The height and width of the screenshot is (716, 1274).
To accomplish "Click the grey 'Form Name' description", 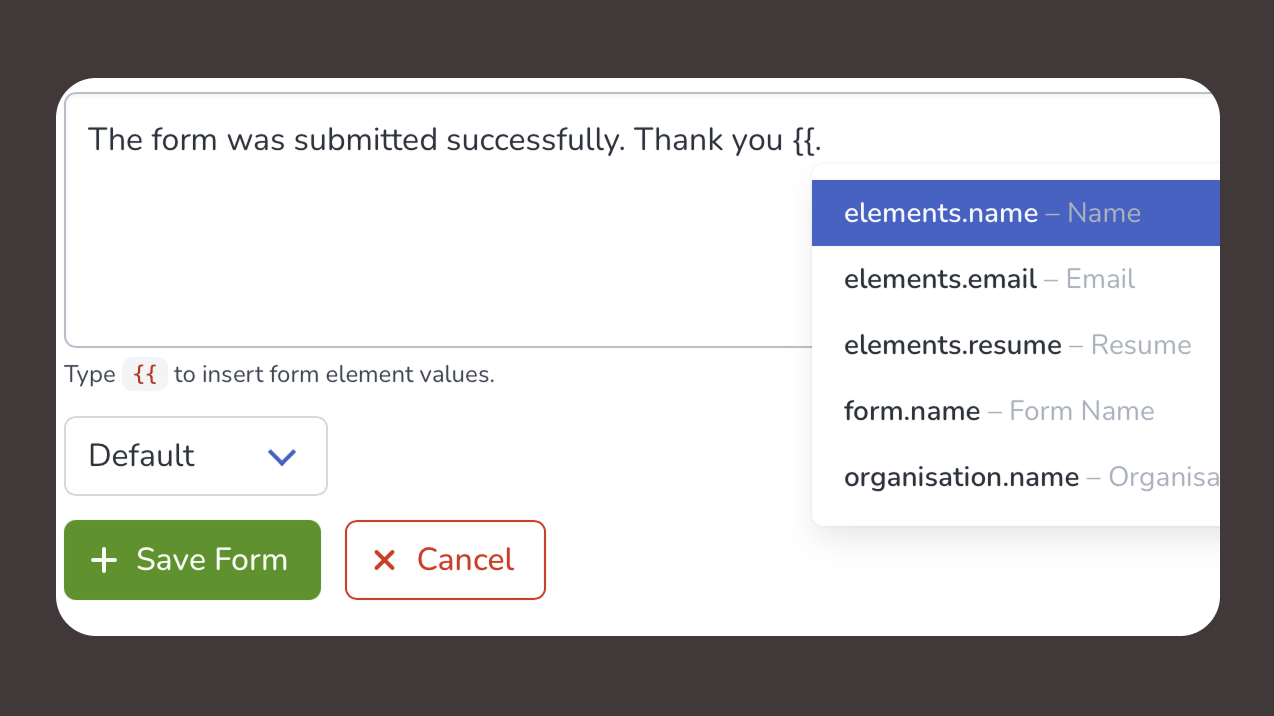I will tap(1082, 411).
